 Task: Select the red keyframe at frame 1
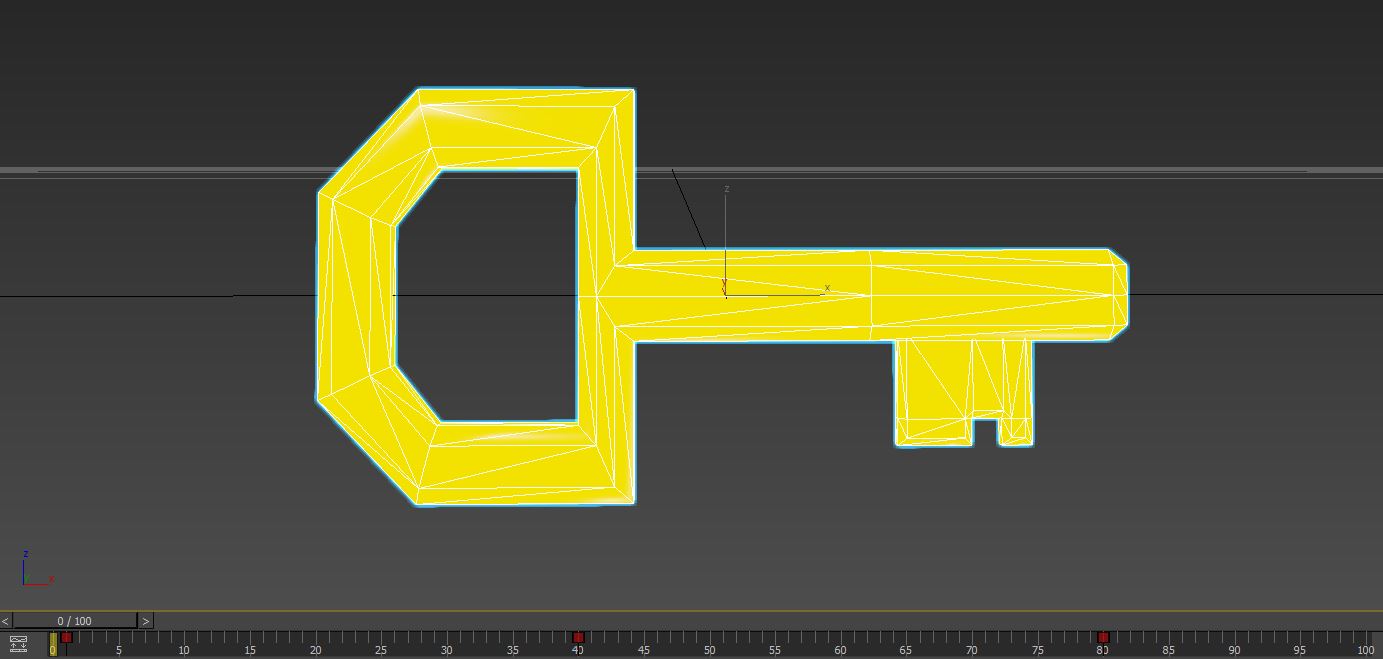(x=66, y=637)
